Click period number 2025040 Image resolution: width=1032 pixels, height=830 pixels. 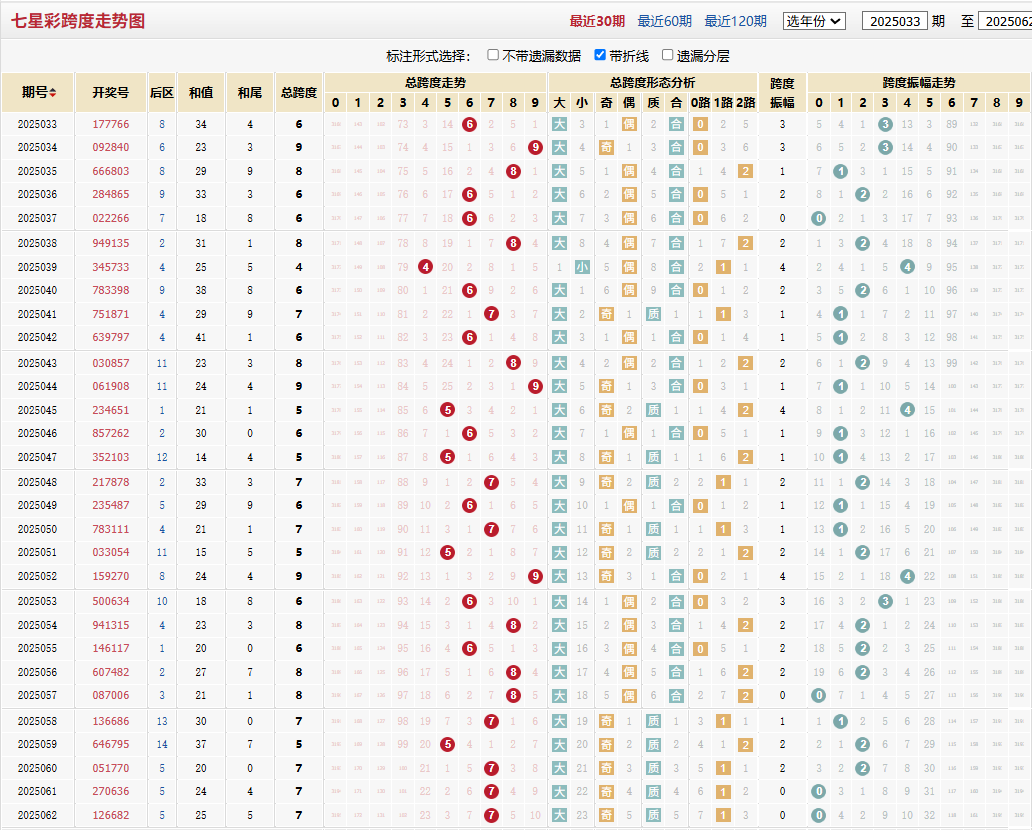pyautogui.click(x=38, y=290)
